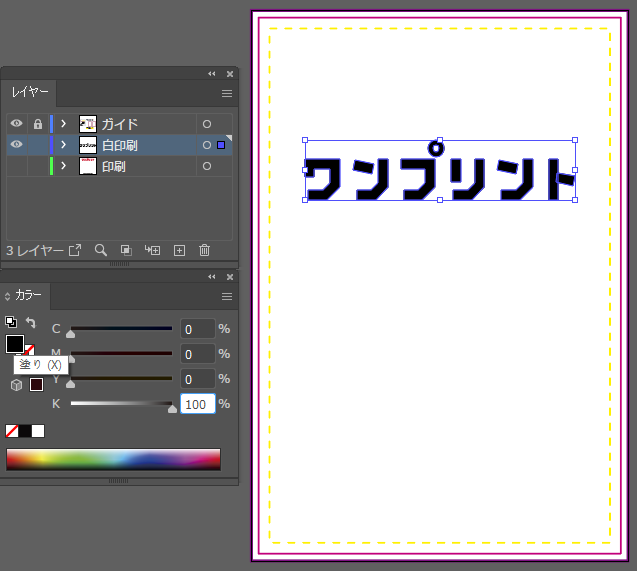Click the export layer icon in Layers panel
This screenshot has height=571, width=637.
[x=74, y=250]
